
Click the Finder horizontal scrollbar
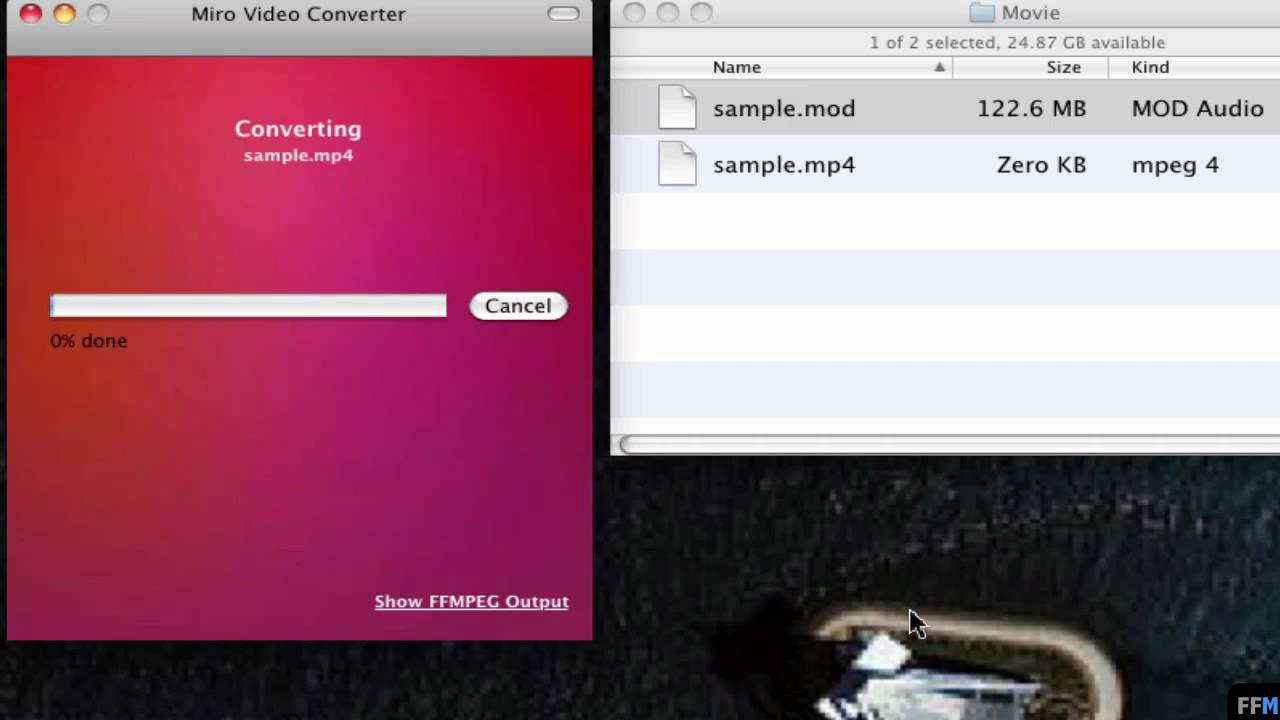949,445
